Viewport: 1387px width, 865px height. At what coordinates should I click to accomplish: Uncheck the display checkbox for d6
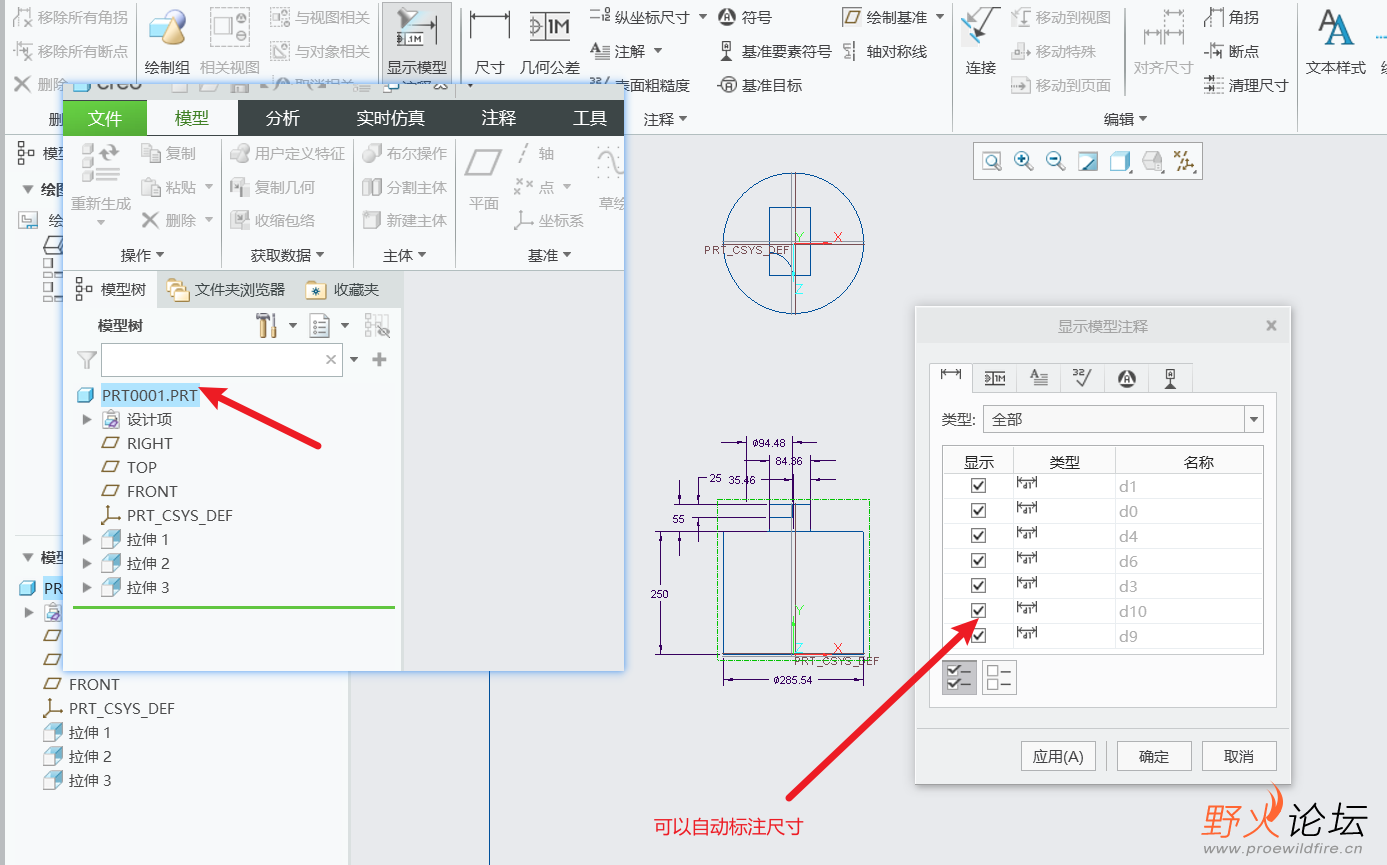(979, 560)
